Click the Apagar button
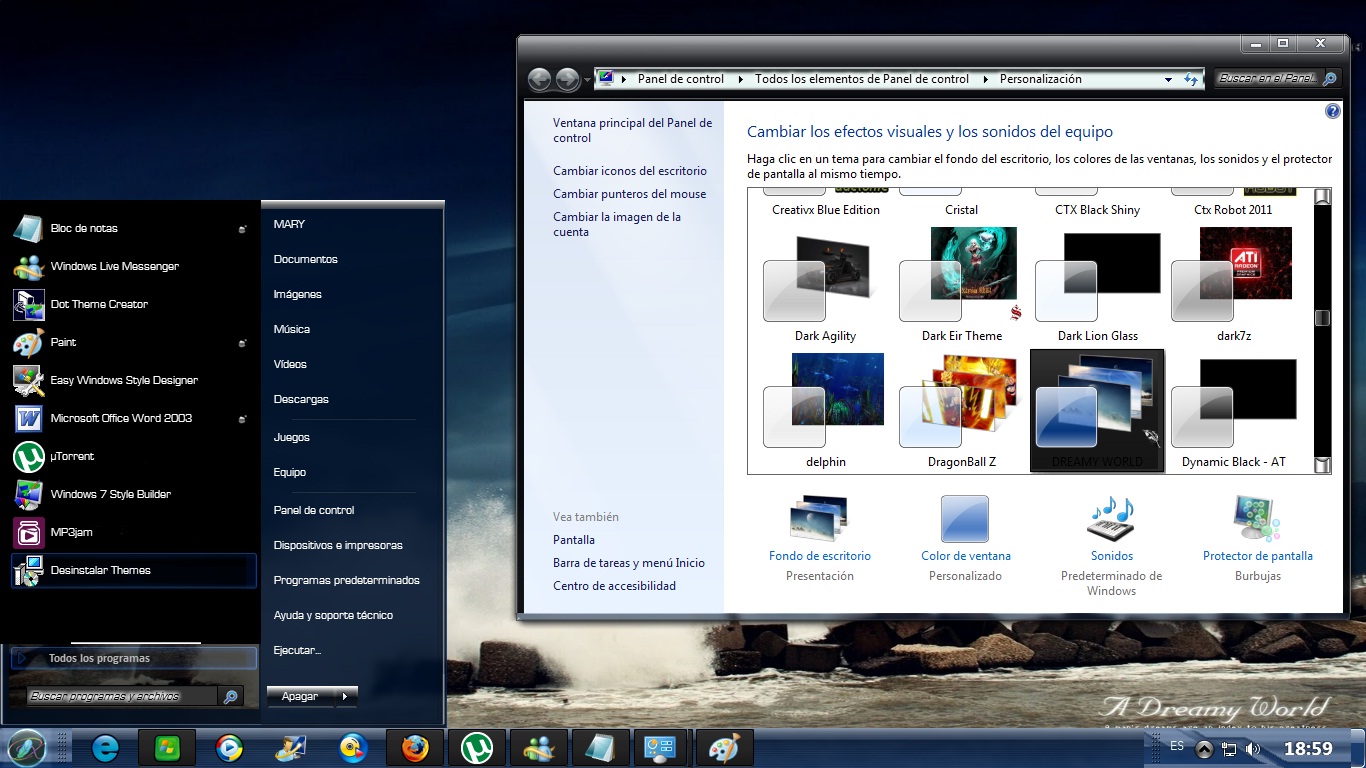Image resolution: width=1366 pixels, height=768 pixels. pos(300,696)
